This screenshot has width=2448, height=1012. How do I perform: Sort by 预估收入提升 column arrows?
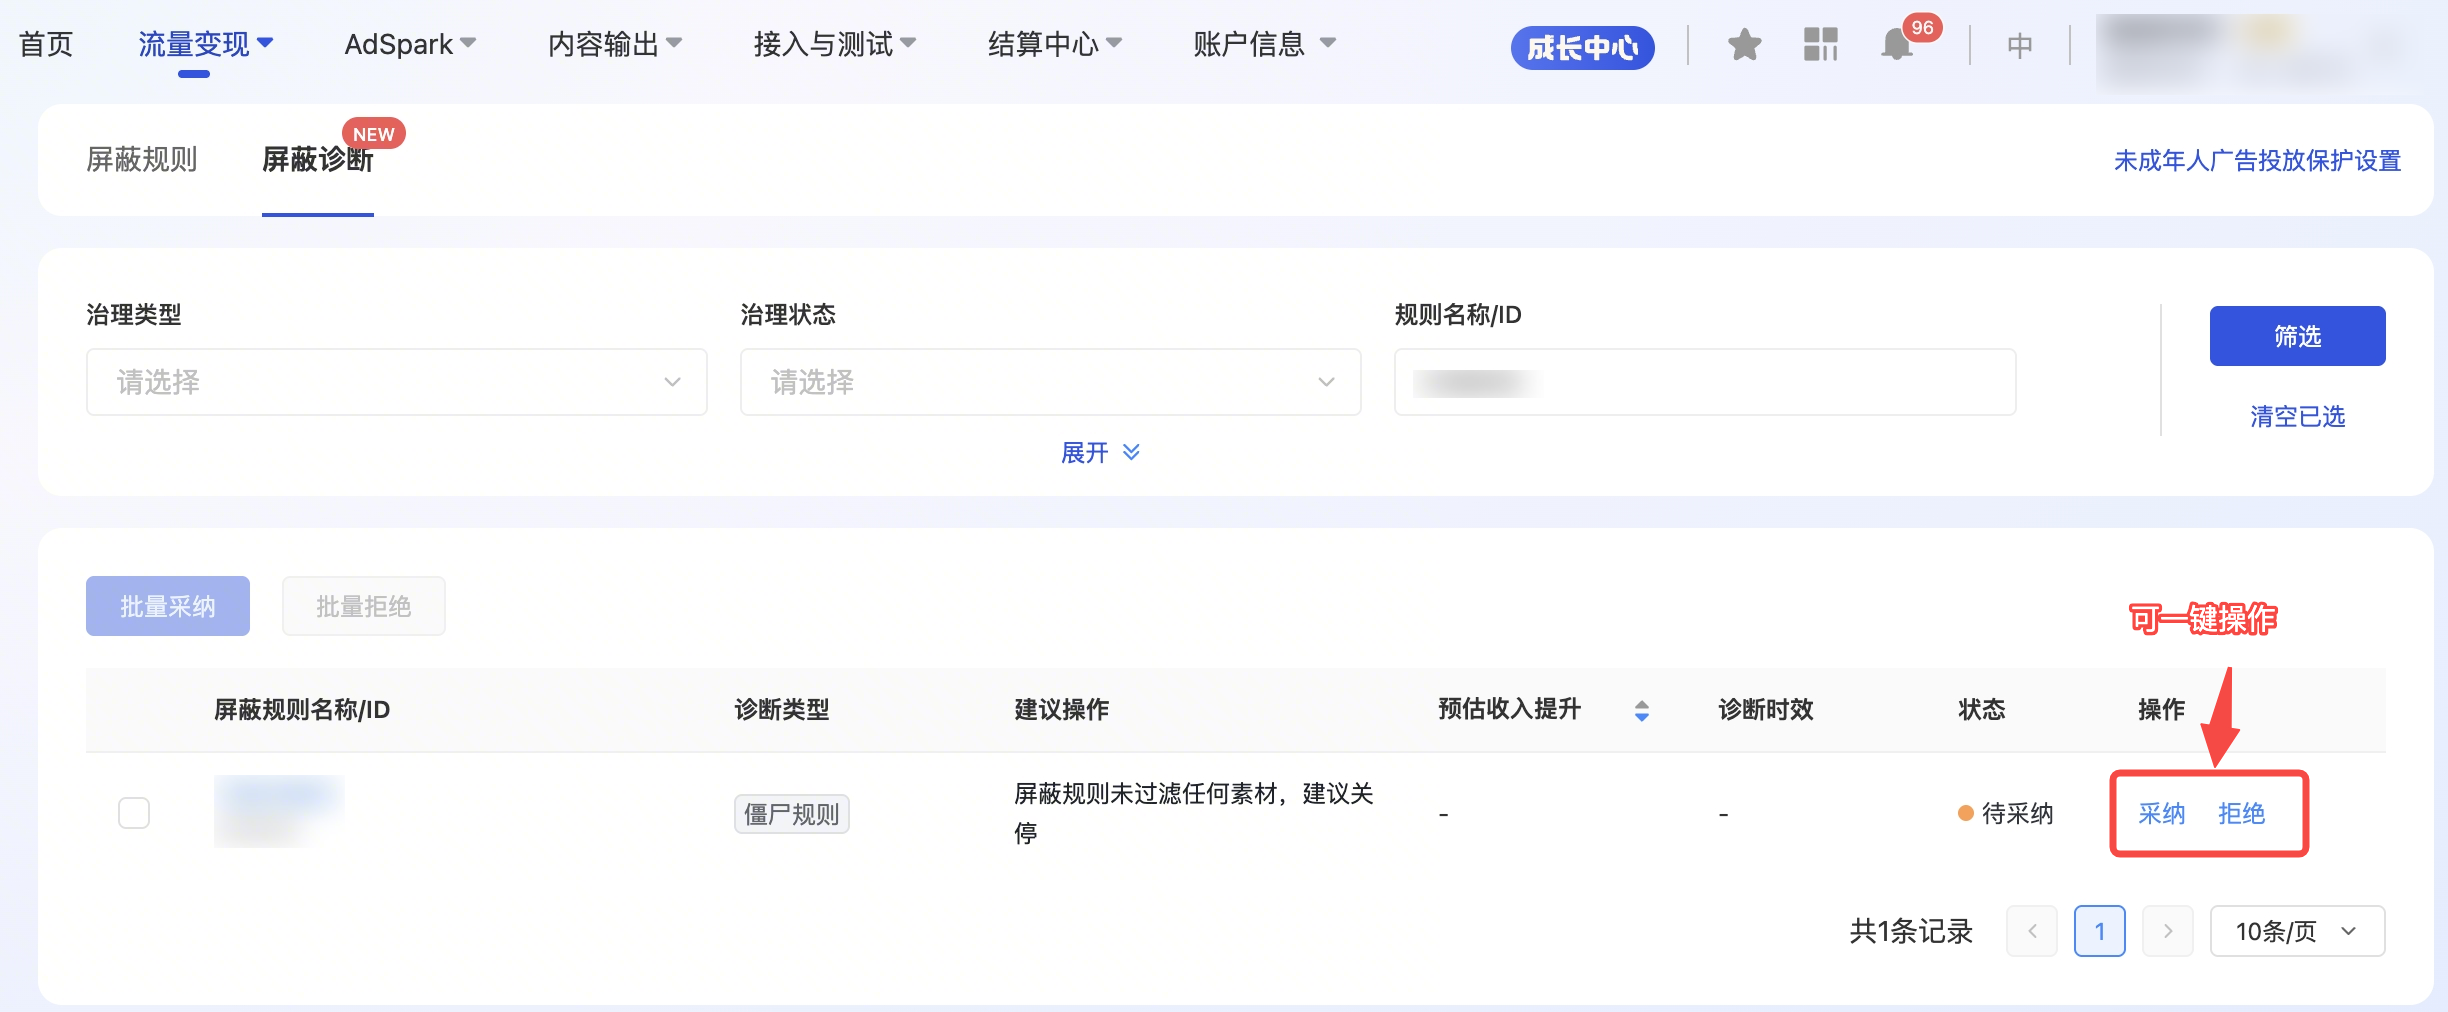point(1641,711)
